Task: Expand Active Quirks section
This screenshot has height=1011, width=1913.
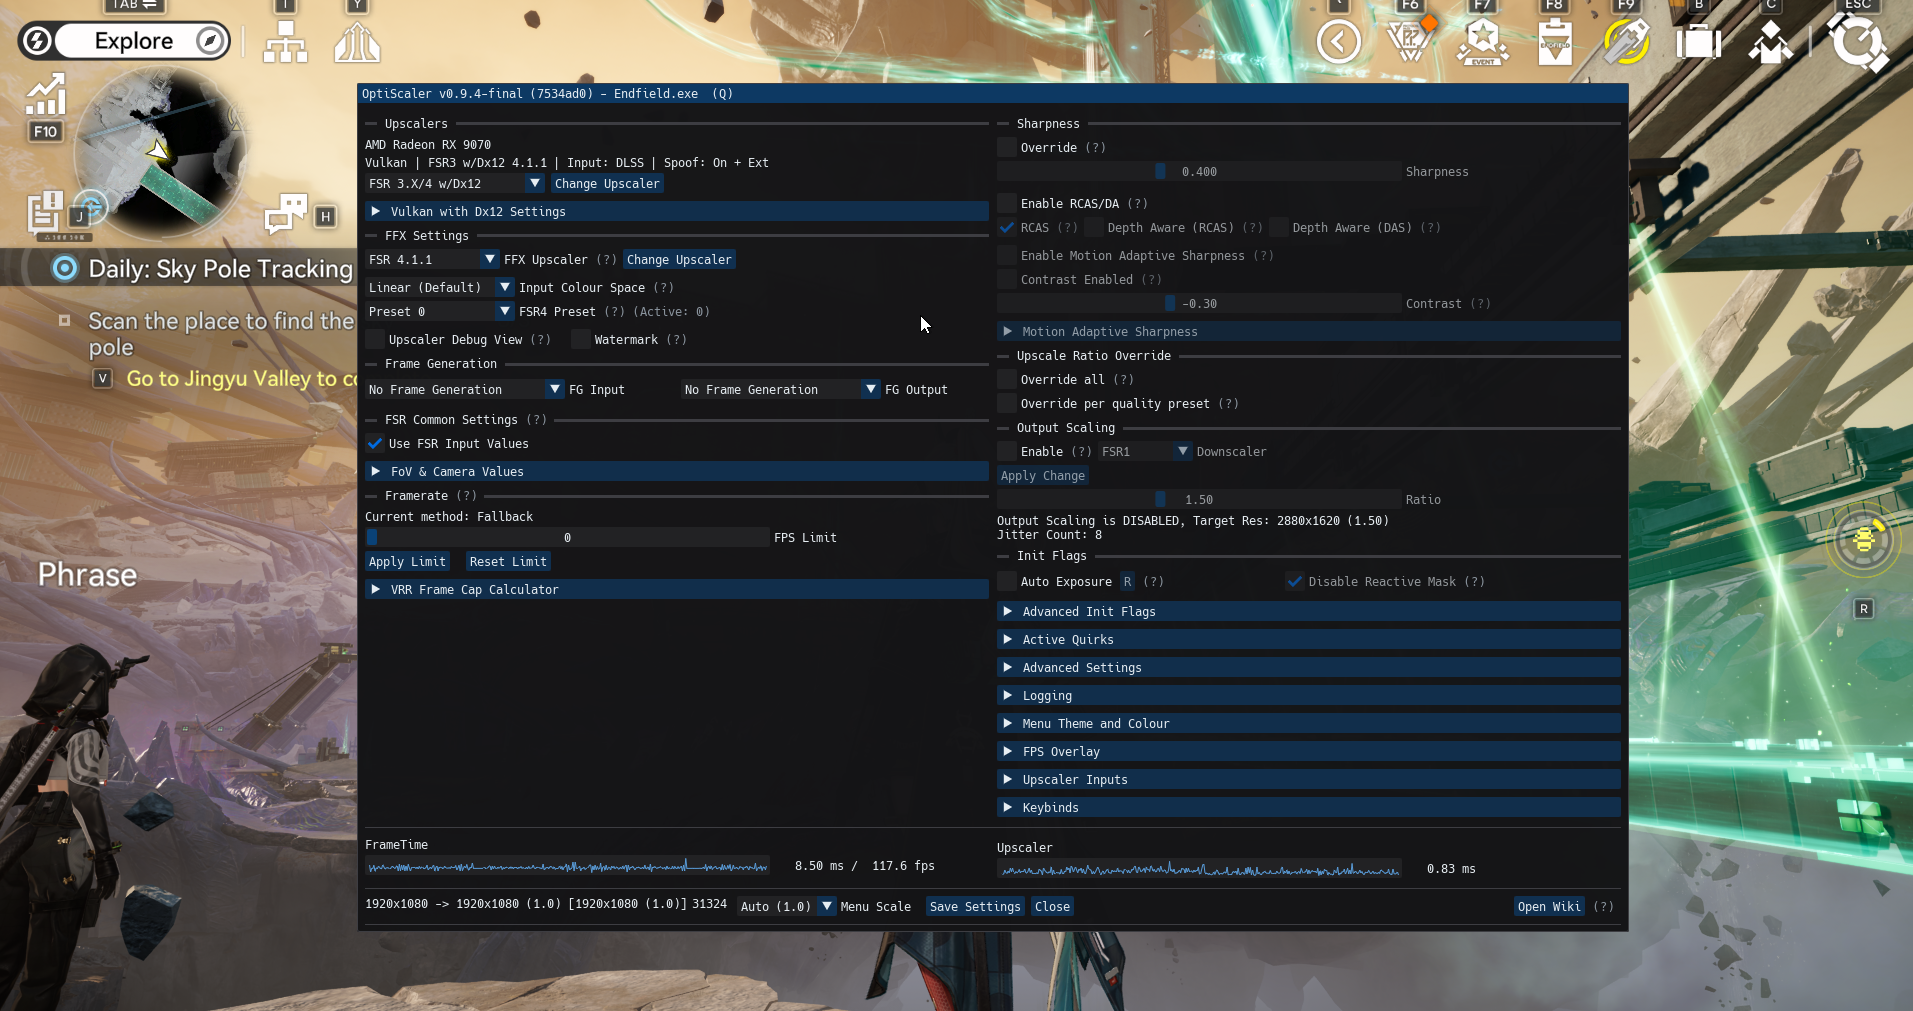Action: coord(1309,639)
